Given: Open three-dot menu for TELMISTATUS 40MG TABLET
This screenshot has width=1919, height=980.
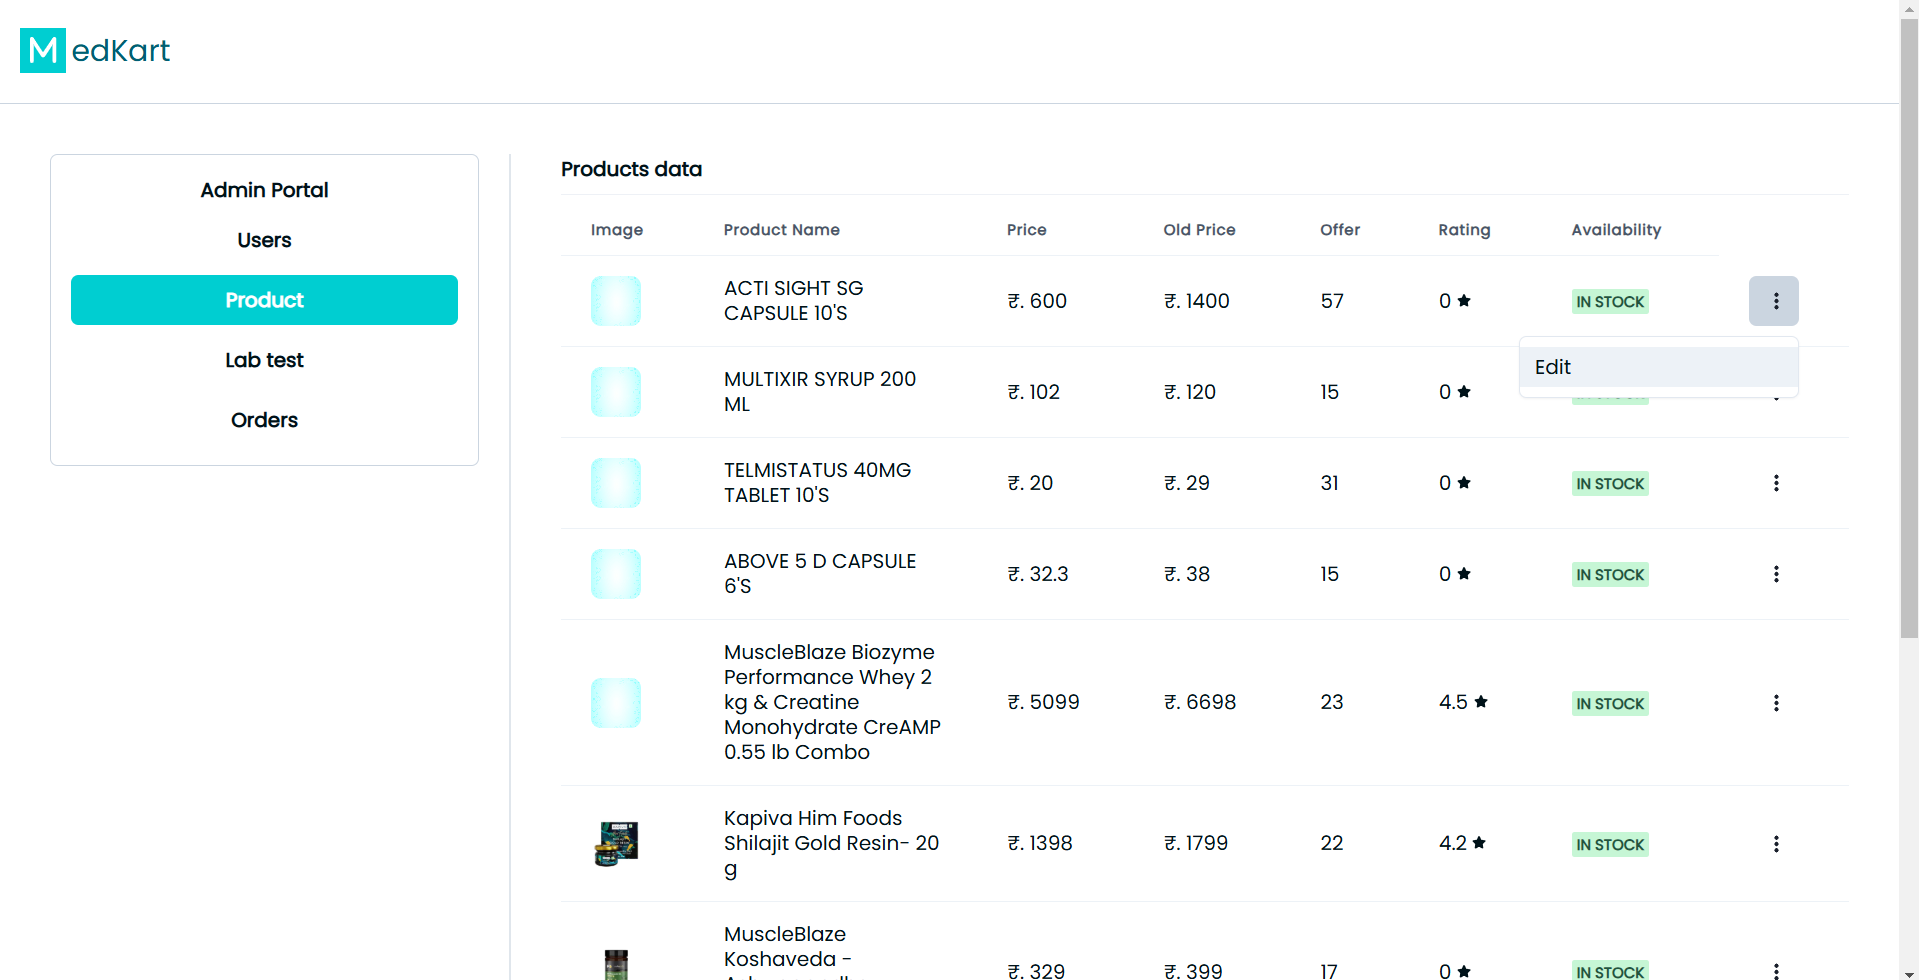Looking at the screenshot, I should click(x=1776, y=483).
